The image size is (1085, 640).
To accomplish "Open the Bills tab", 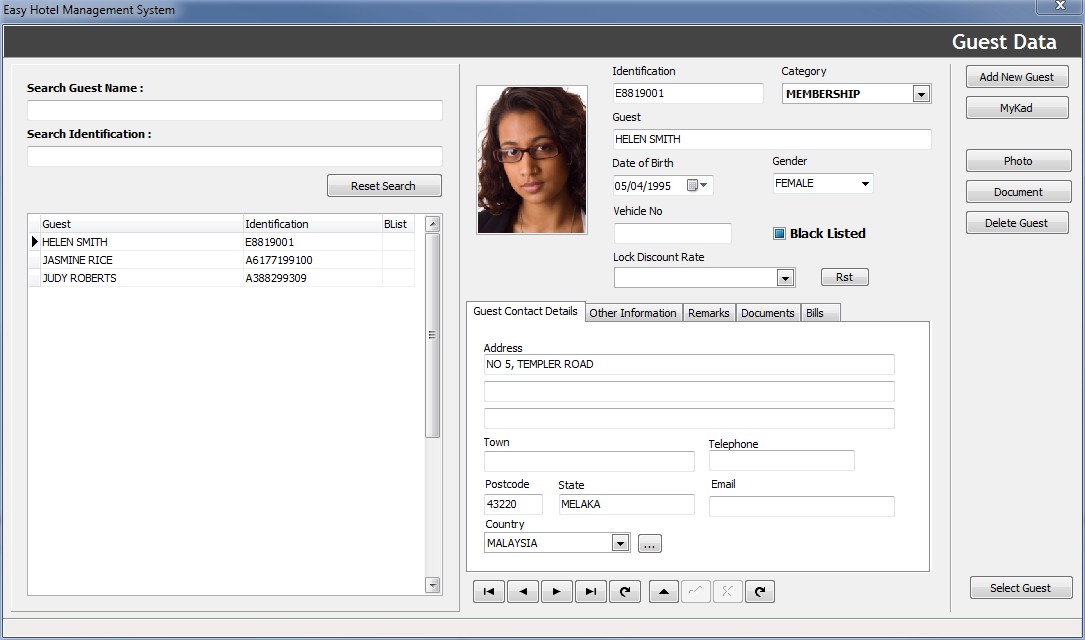I will tap(815, 313).
